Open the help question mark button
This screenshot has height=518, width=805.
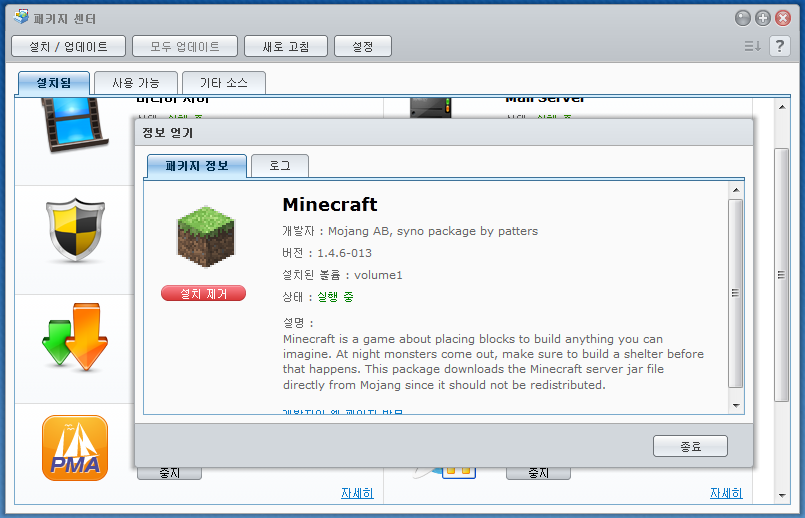[x=779, y=46]
